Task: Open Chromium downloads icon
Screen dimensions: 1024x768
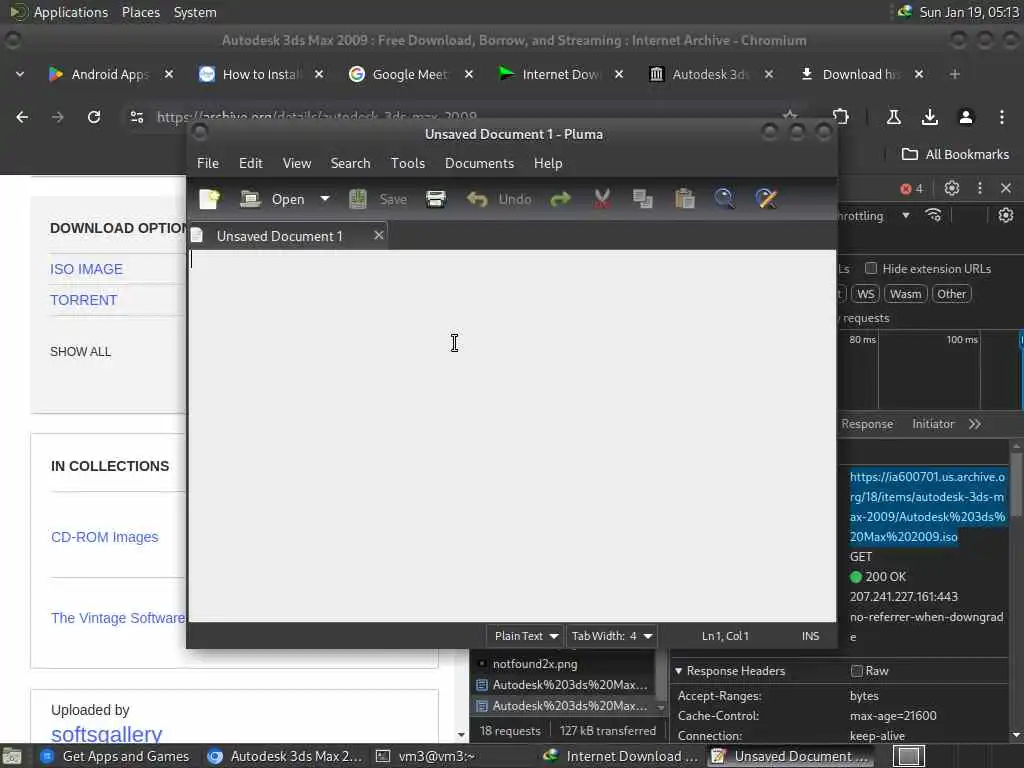Action: coord(929,117)
